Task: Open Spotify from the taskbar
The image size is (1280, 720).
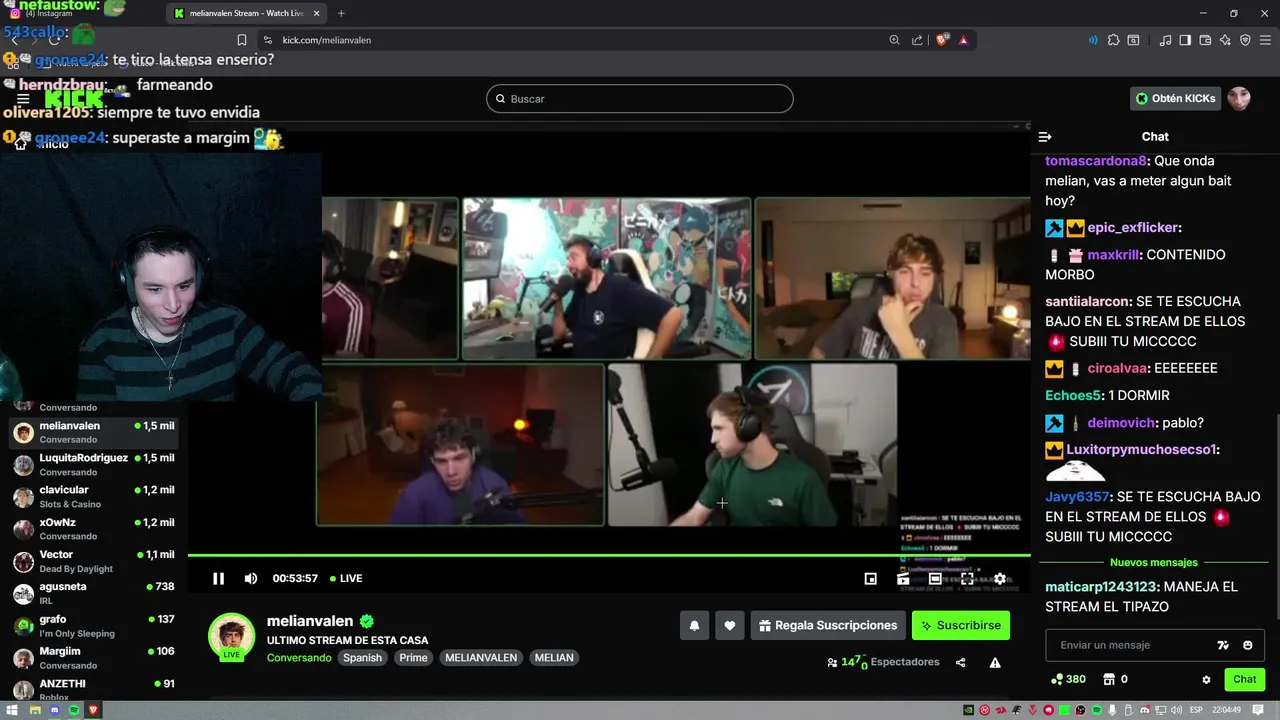Action: 75,710
